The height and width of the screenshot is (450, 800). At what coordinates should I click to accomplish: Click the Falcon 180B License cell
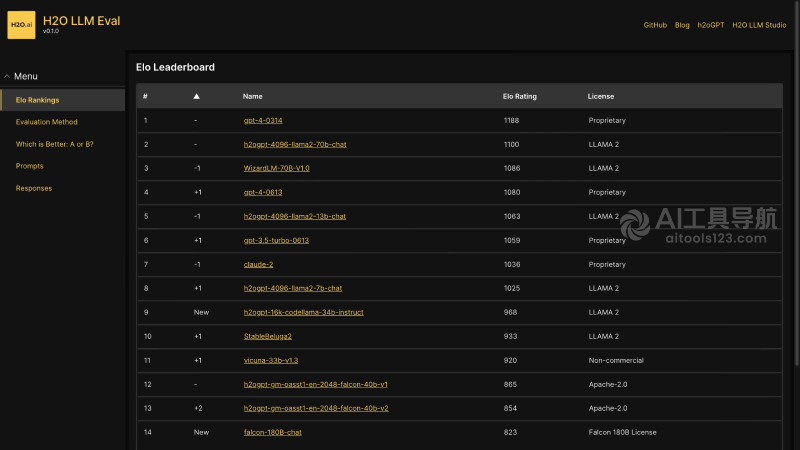[x=622, y=432]
